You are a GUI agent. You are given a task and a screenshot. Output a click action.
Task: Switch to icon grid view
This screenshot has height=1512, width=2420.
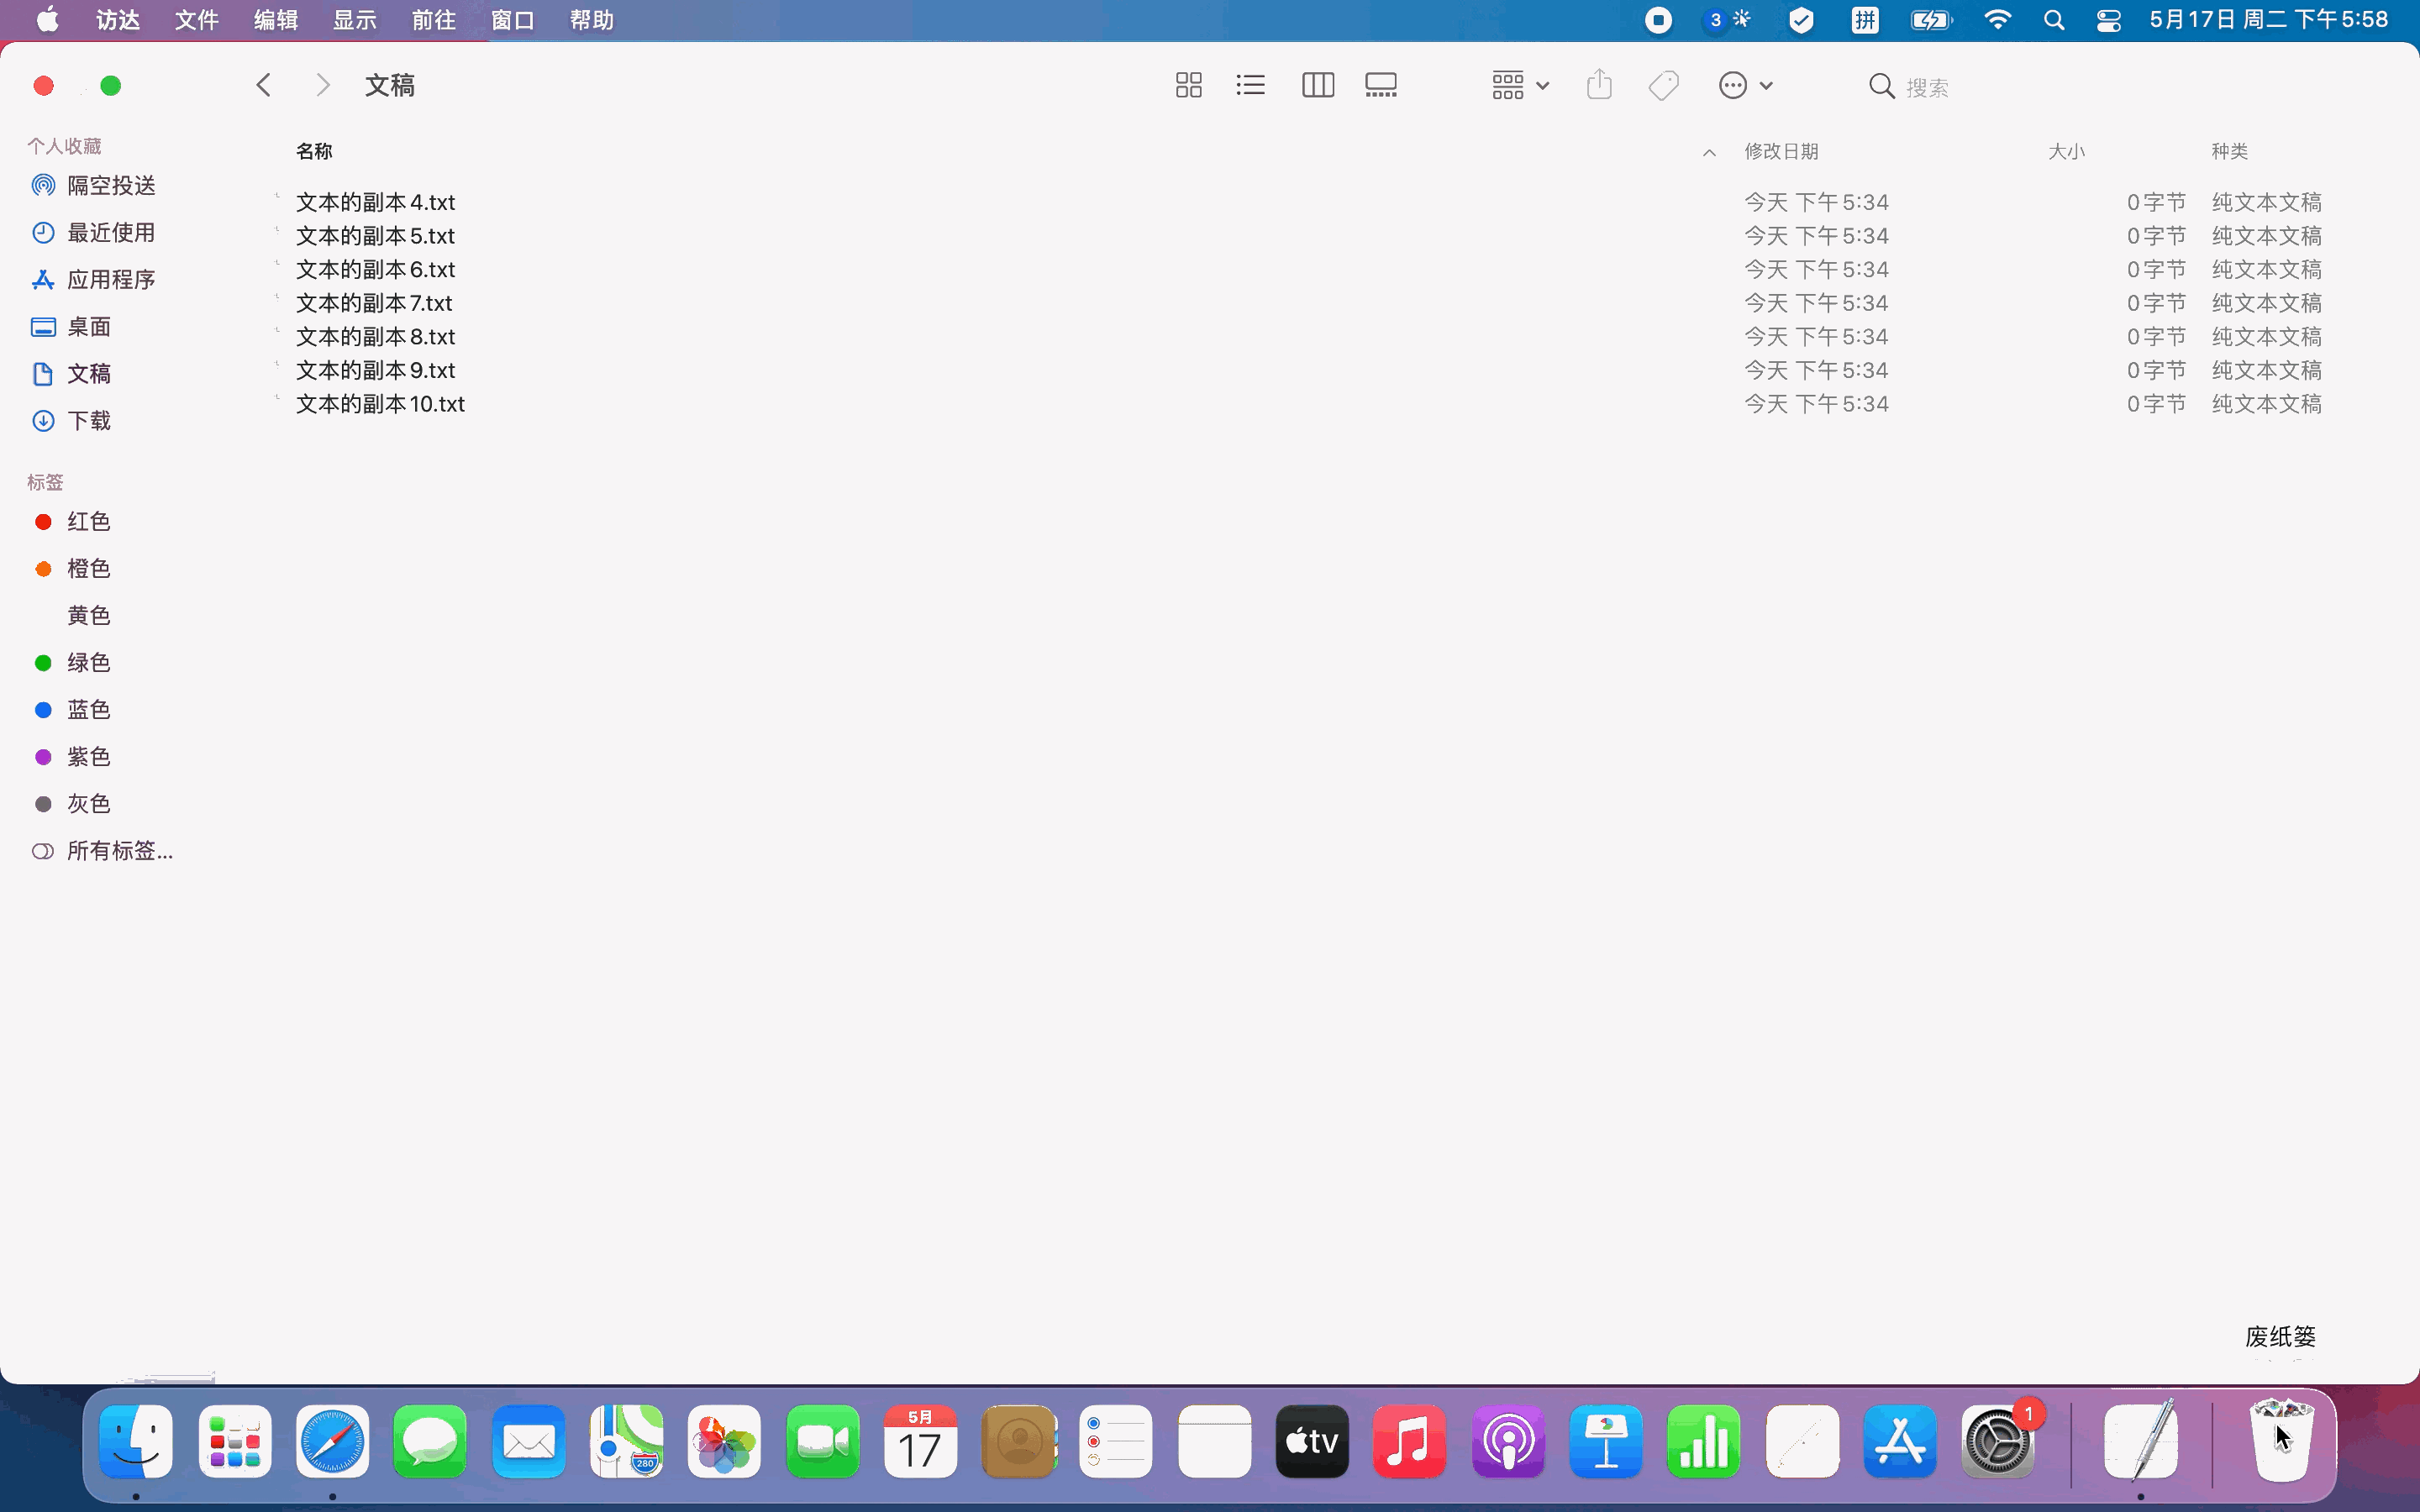[x=1188, y=85]
